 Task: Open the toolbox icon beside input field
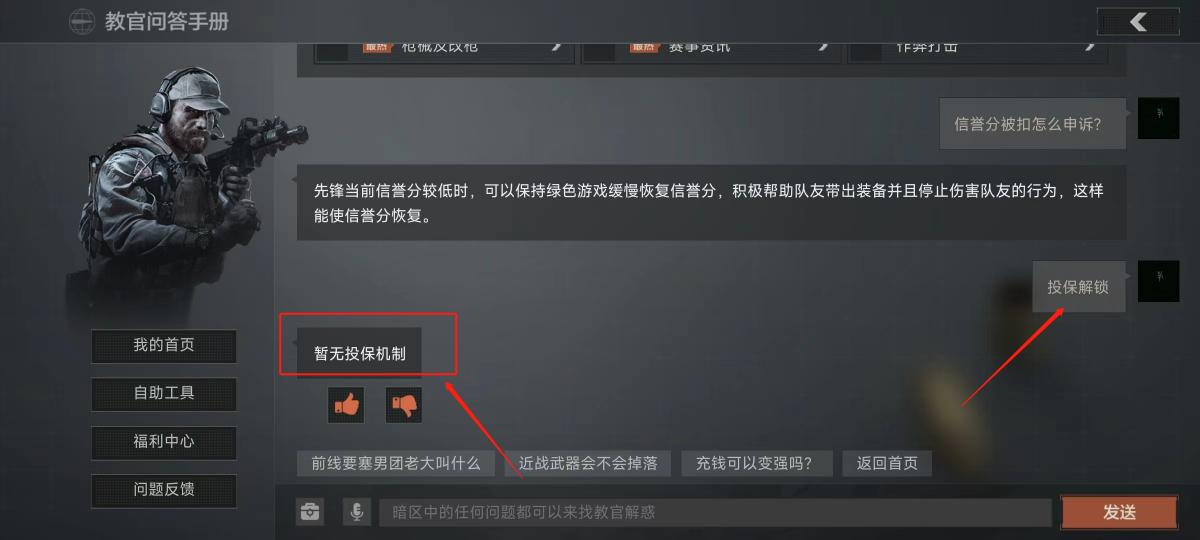click(310, 512)
